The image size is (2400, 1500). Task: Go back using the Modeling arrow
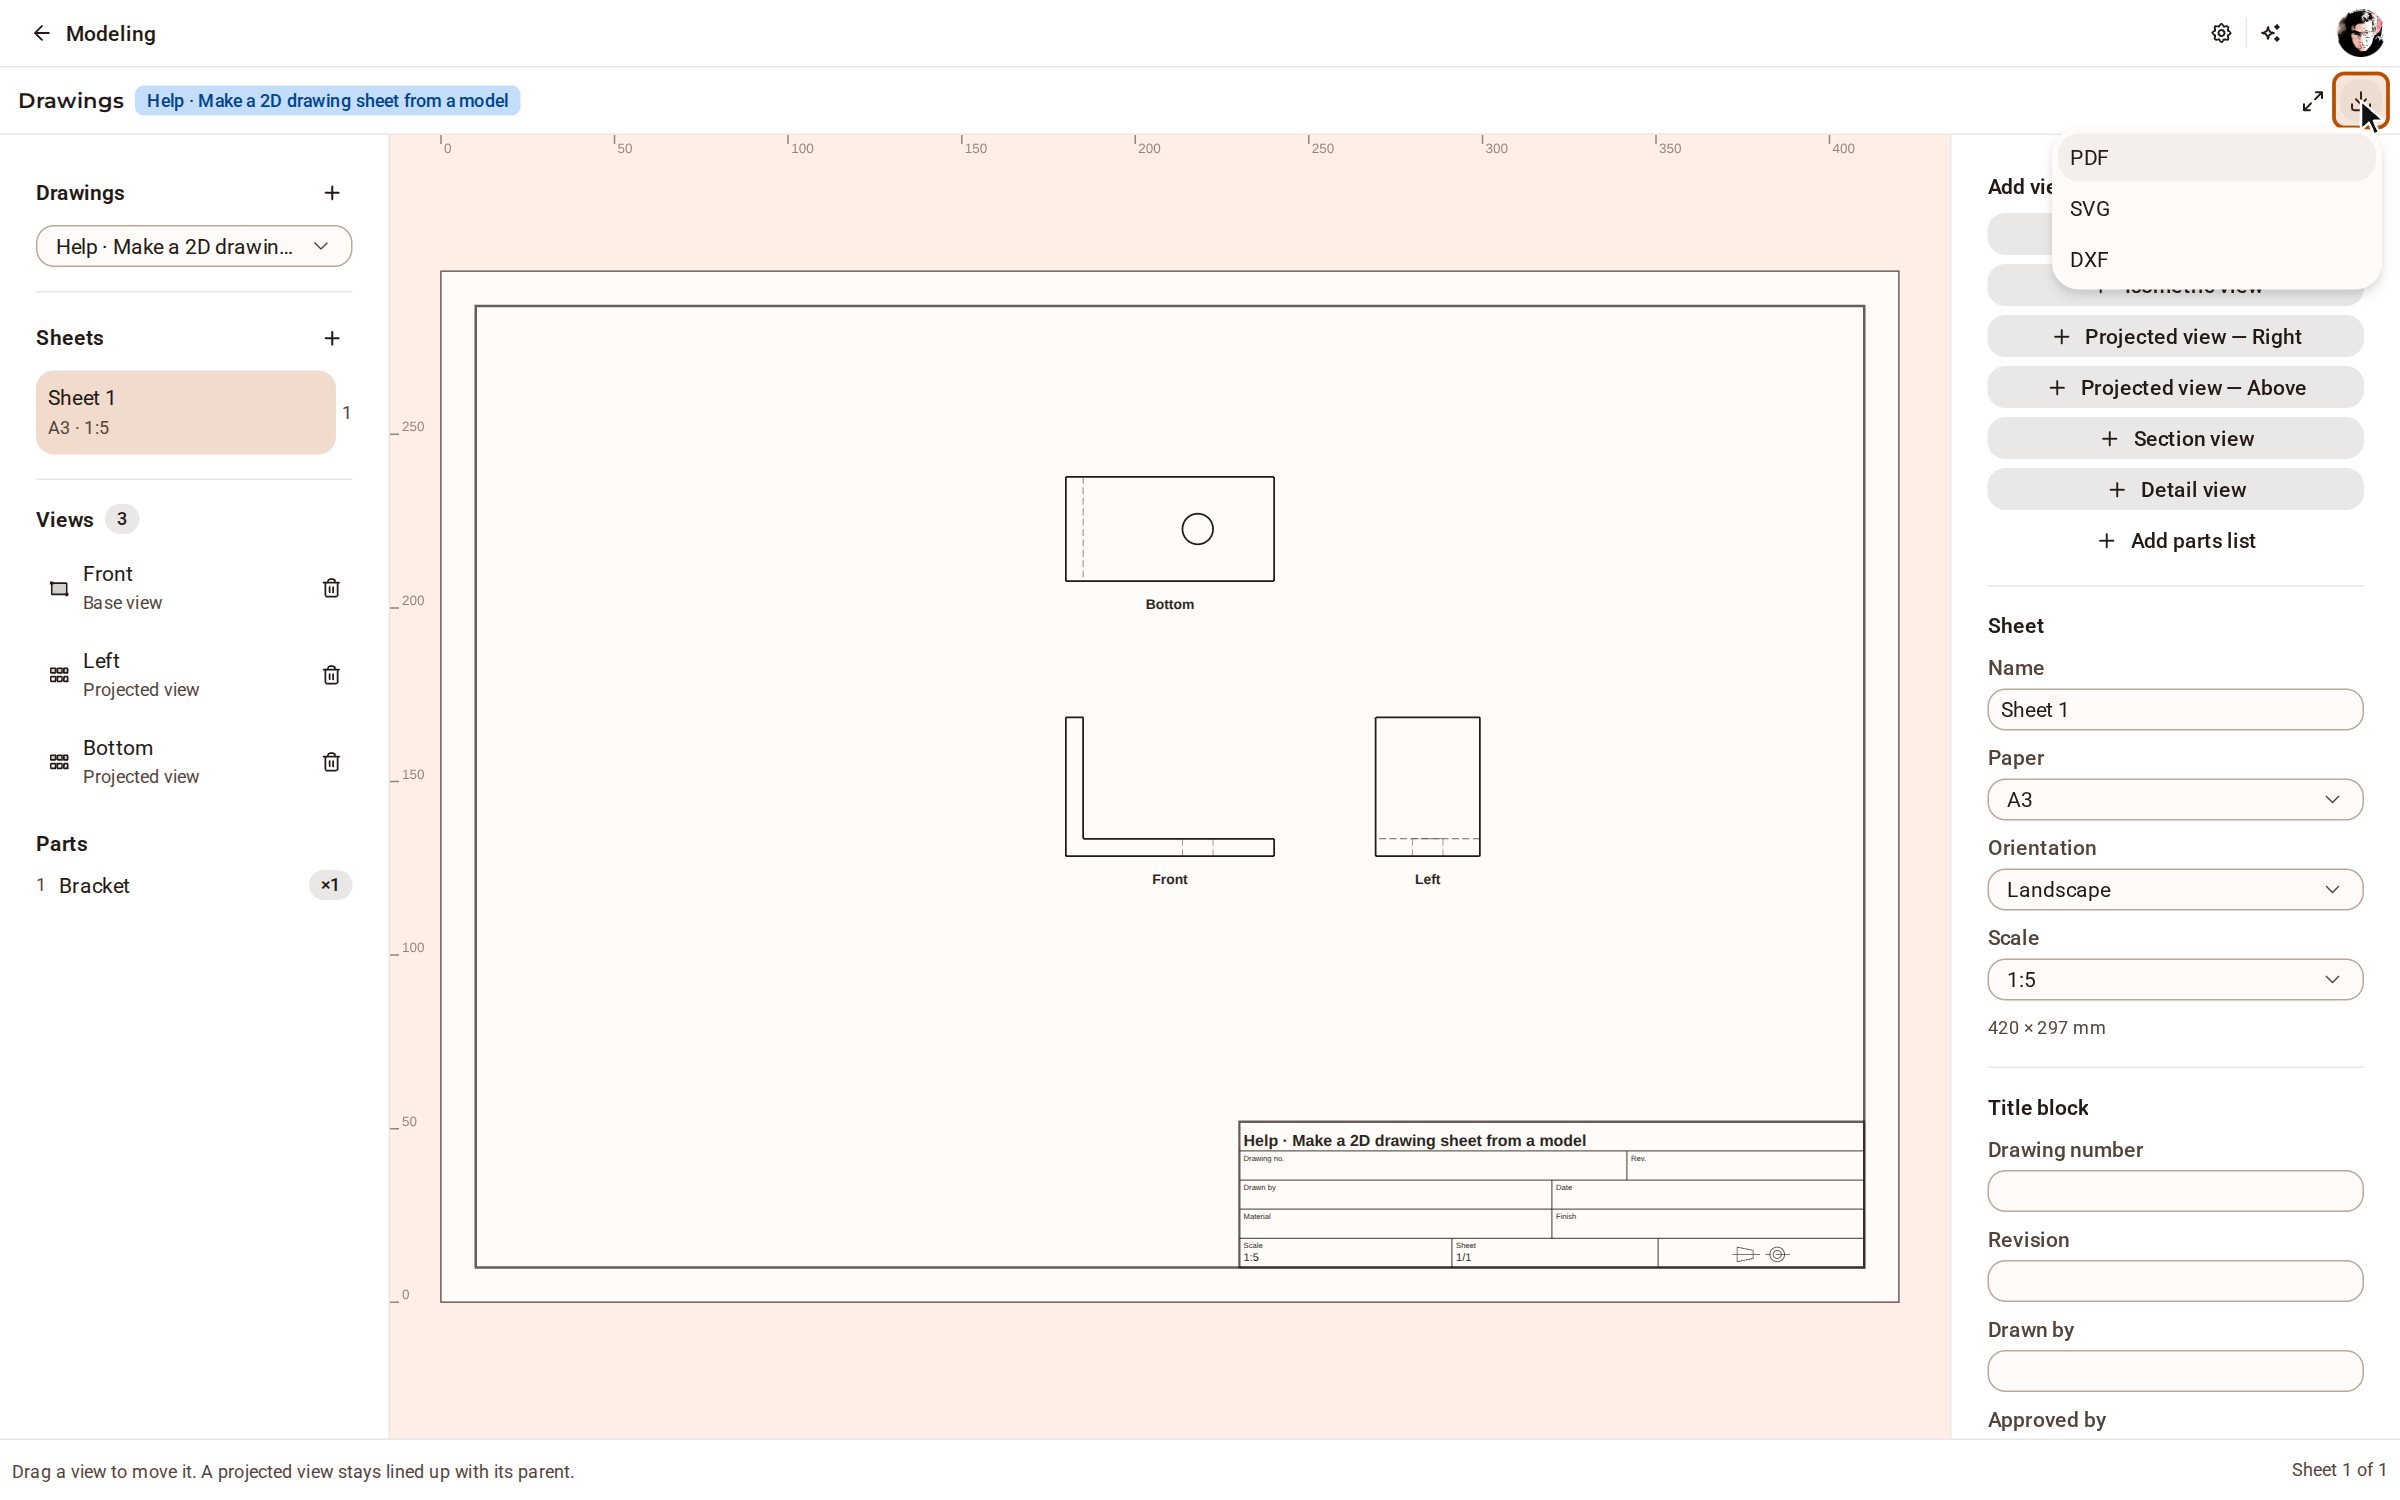click(x=41, y=33)
